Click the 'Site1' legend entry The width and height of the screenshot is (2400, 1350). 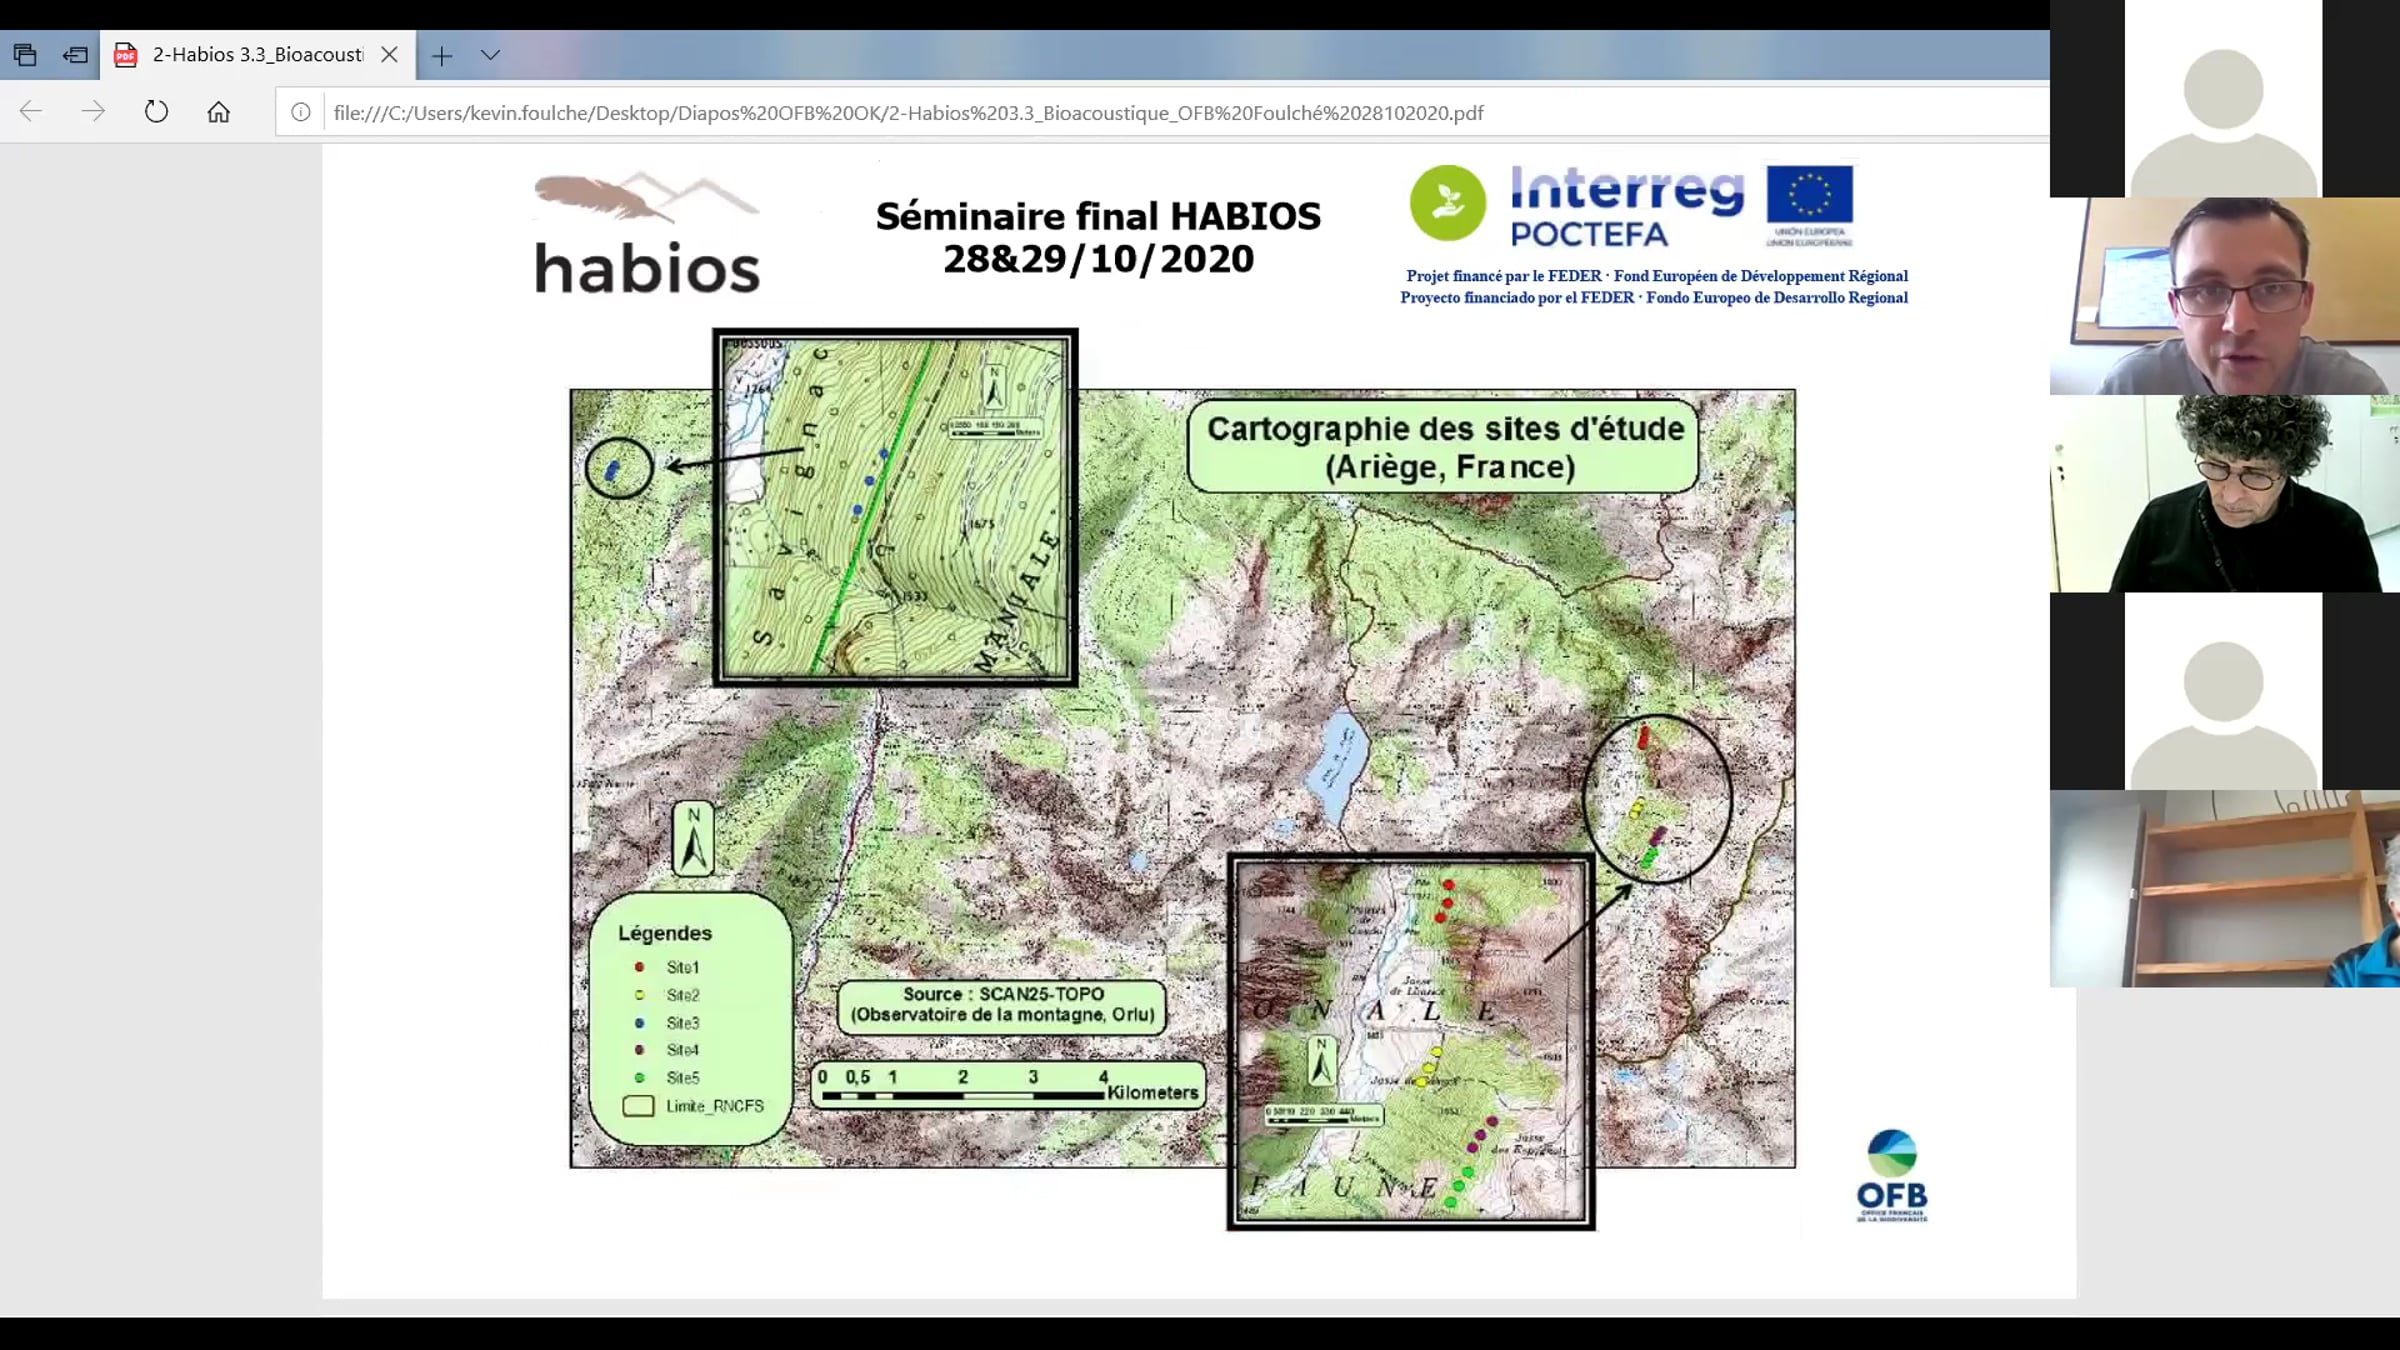(667, 967)
